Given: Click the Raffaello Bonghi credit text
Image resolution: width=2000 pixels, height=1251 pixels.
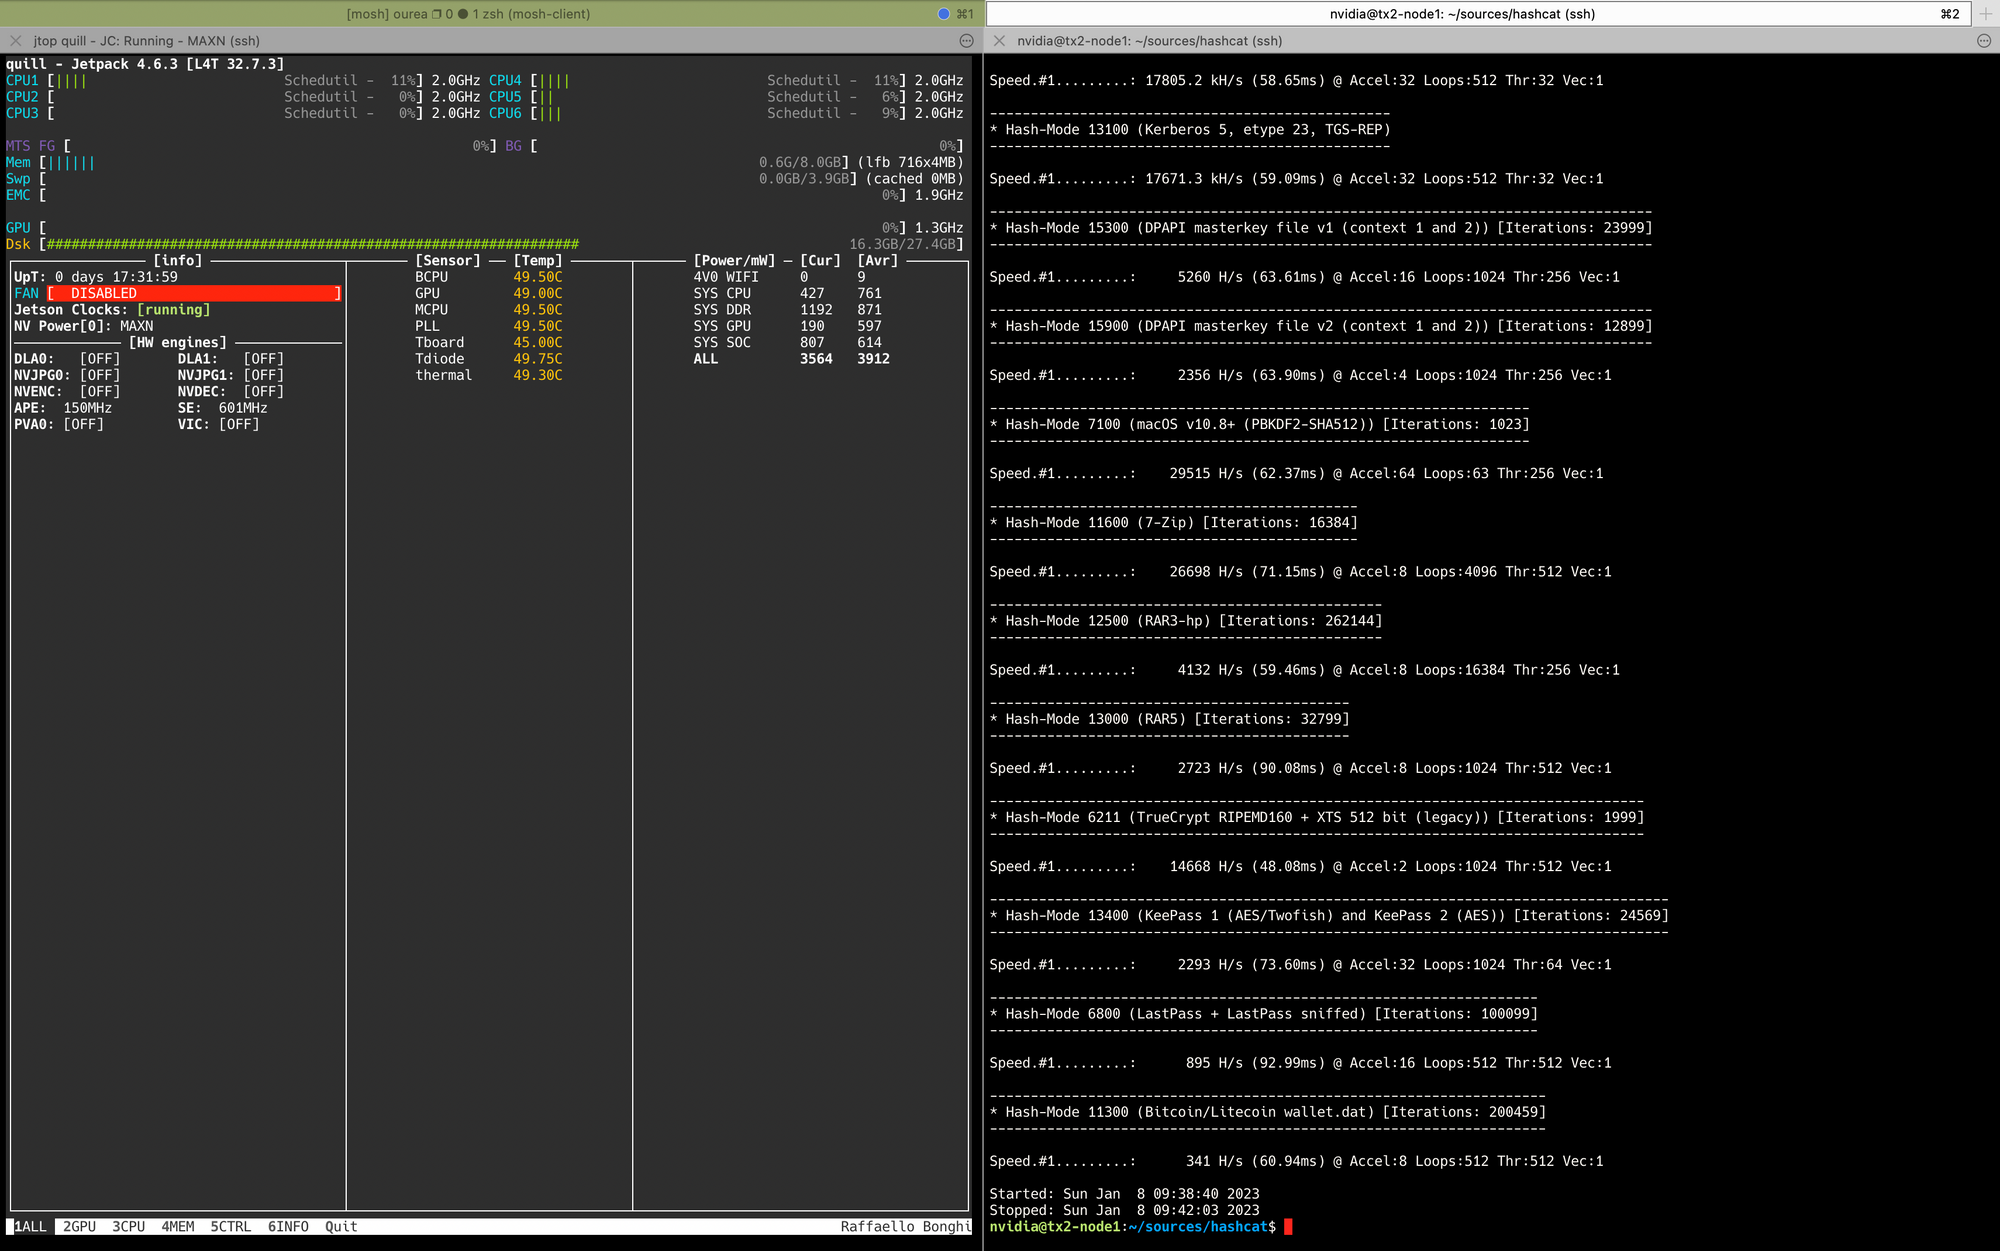Looking at the screenshot, I should (x=906, y=1226).
